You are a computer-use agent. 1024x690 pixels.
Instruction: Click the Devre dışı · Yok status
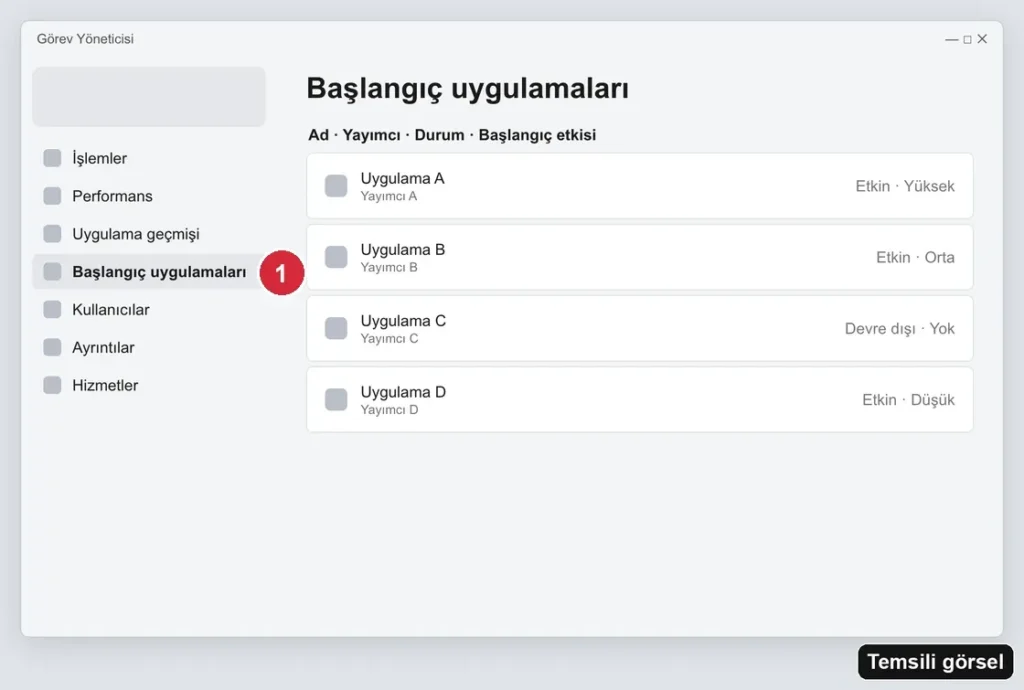900,328
